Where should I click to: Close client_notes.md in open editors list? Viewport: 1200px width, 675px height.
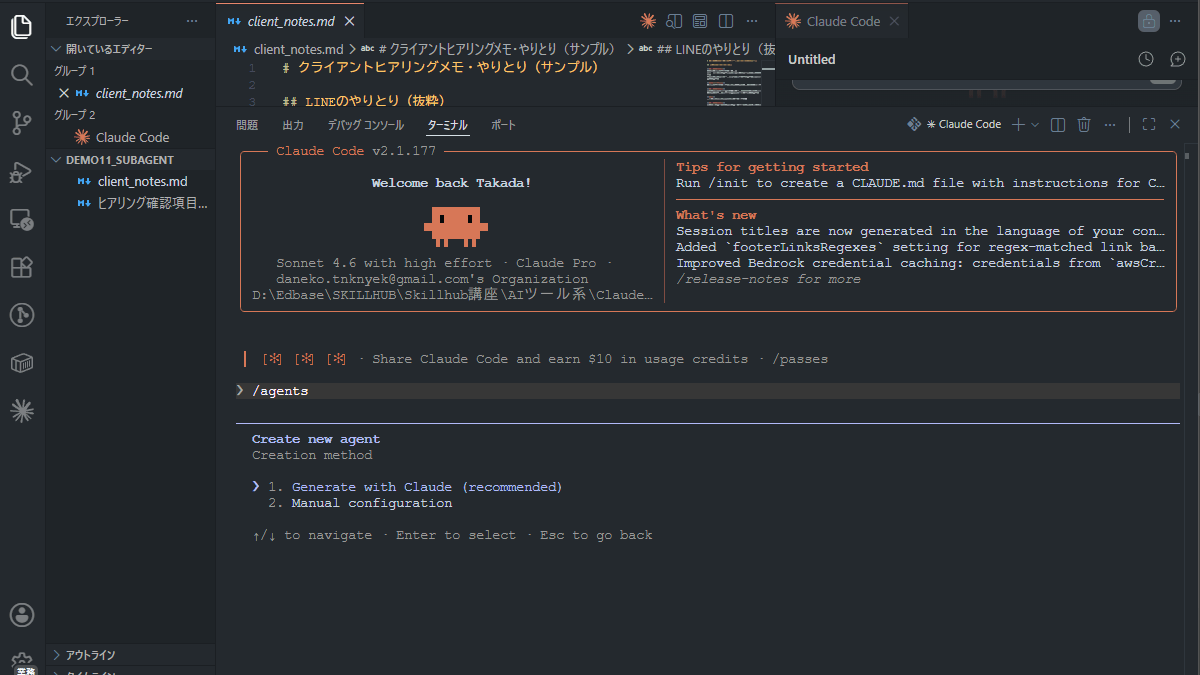(64, 93)
